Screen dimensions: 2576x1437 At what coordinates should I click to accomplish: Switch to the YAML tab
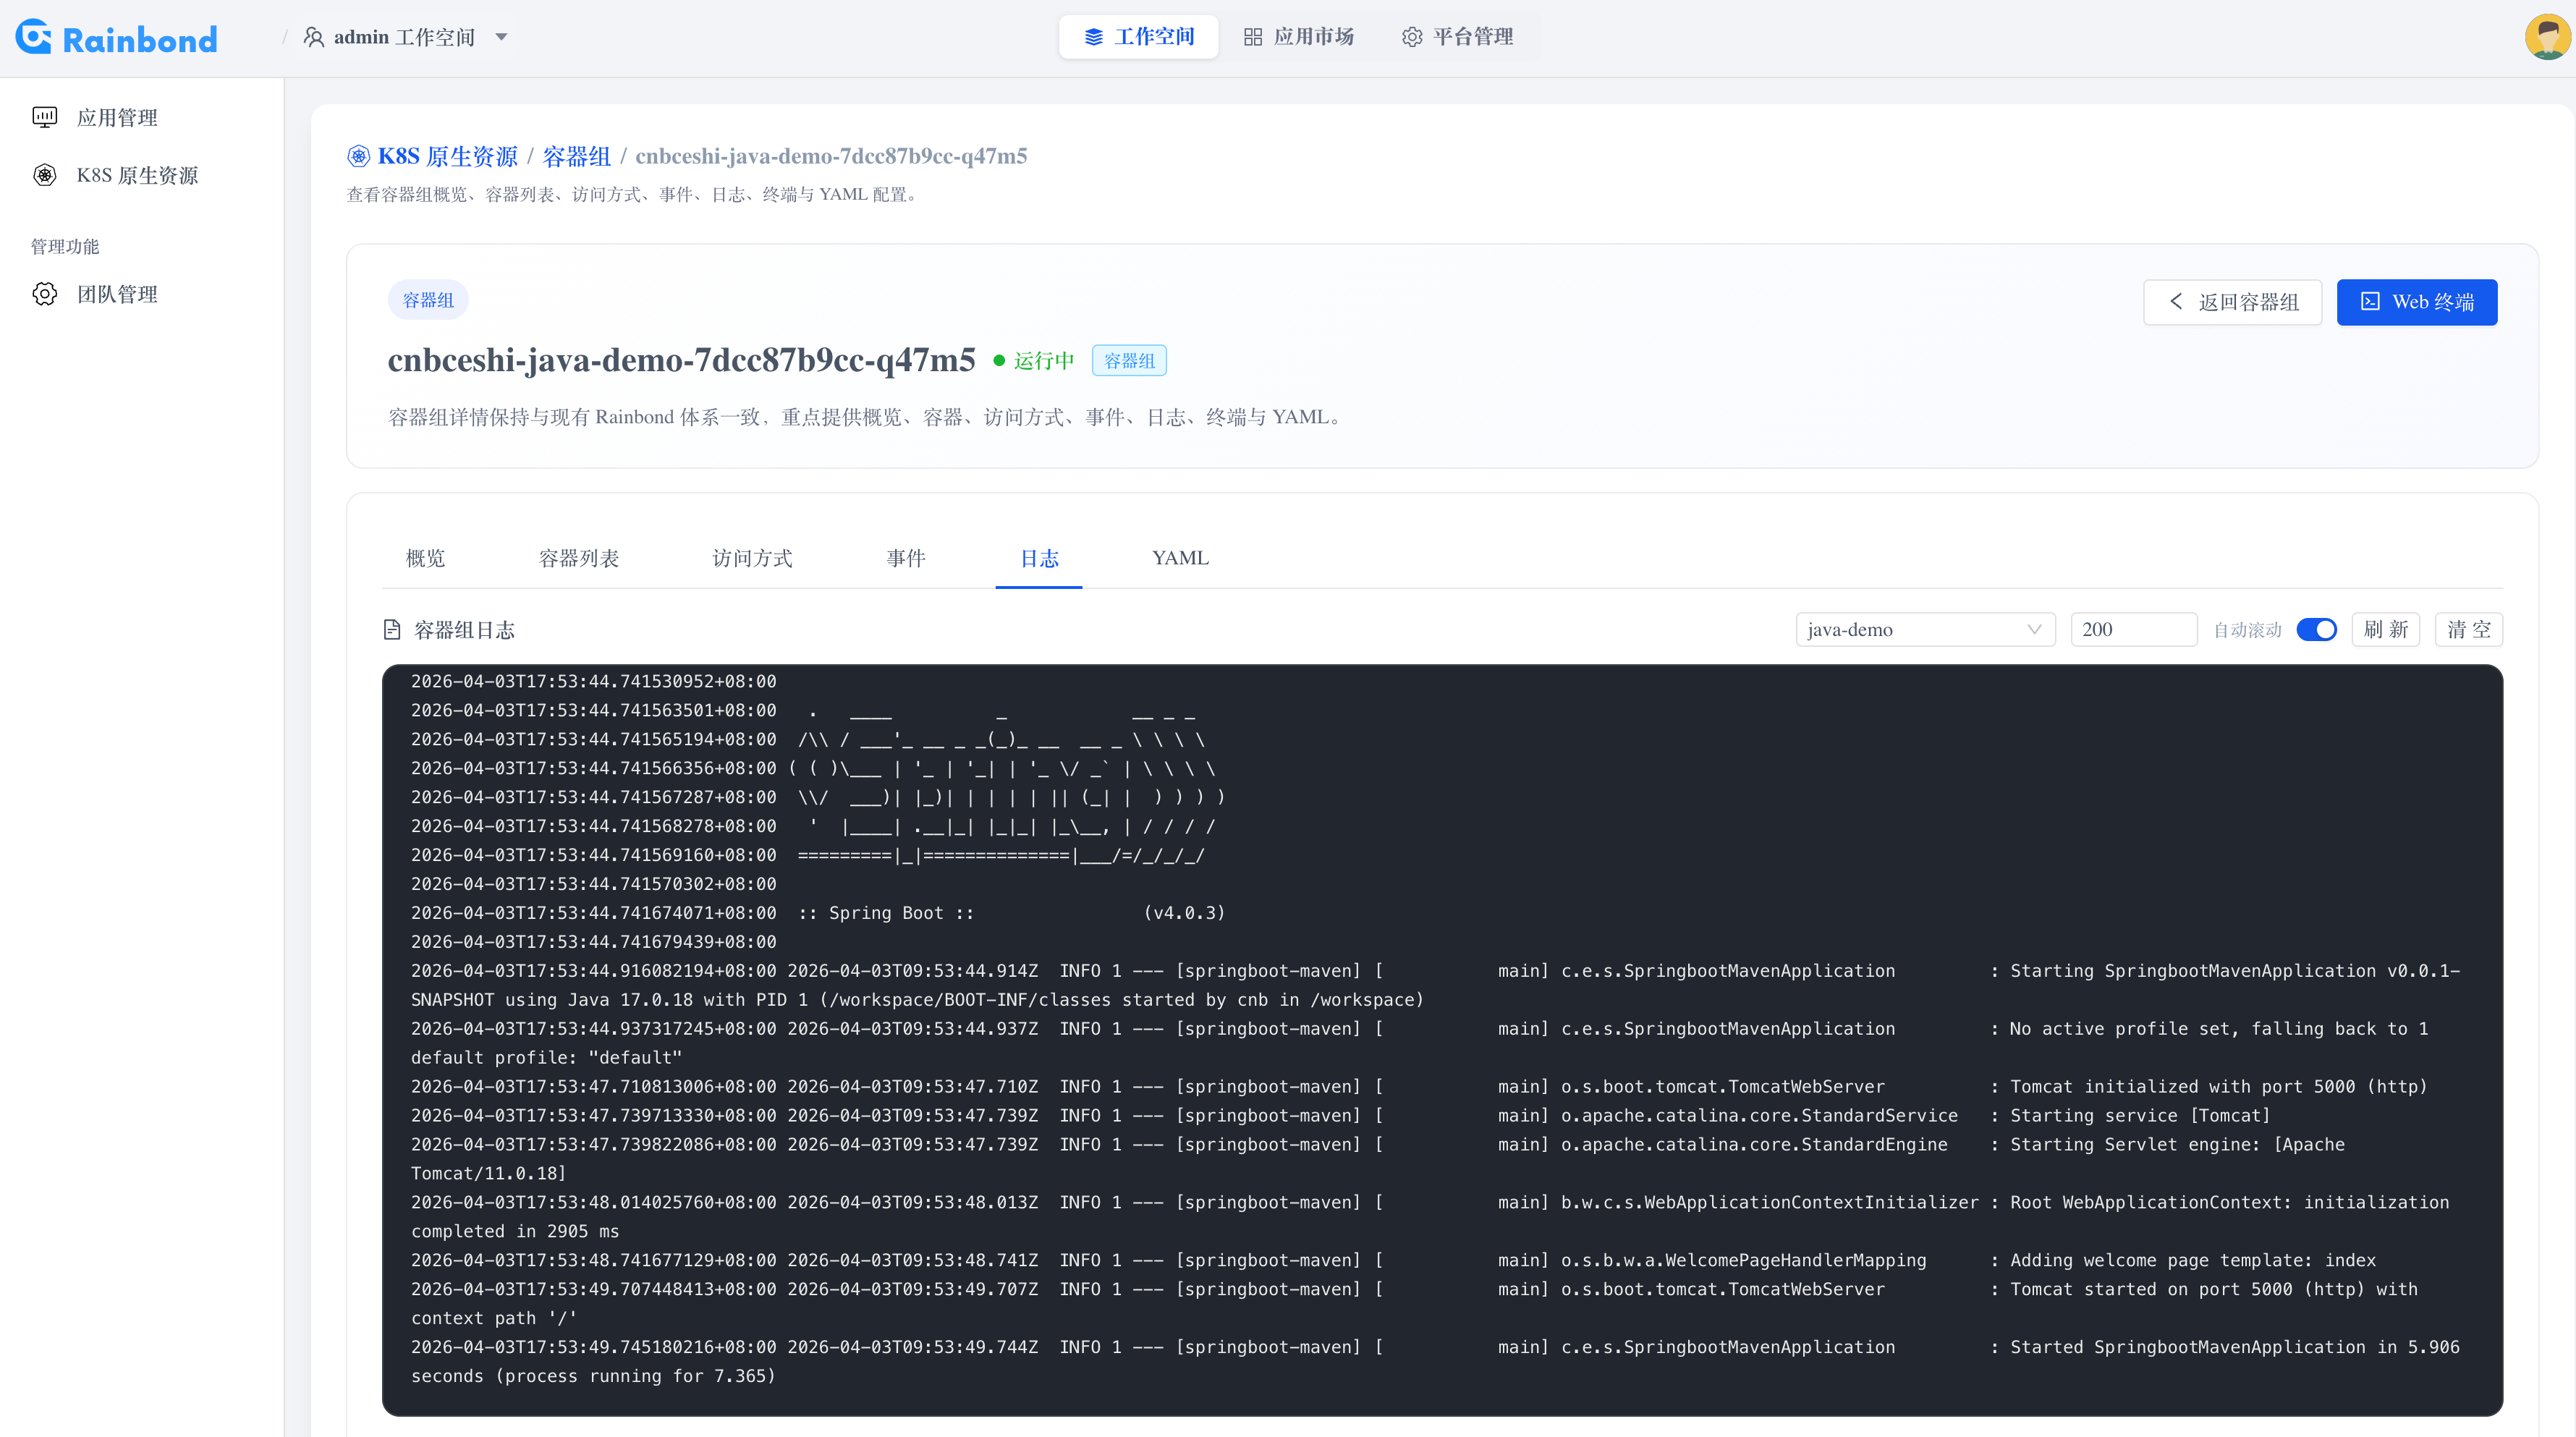click(1180, 558)
